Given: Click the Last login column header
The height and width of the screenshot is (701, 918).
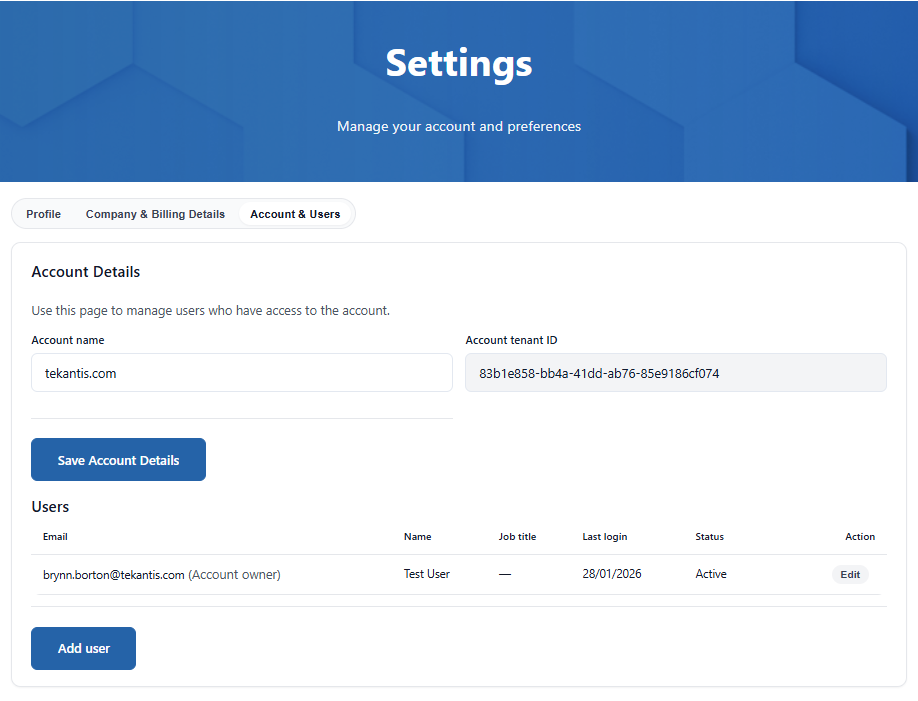Looking at the screenshot, I should tap(604, 537).
